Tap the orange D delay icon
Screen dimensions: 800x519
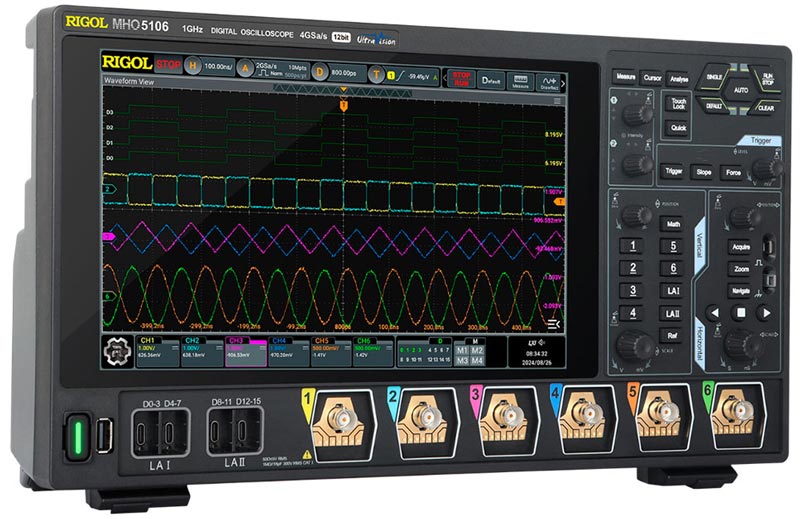tap(319, 72)
